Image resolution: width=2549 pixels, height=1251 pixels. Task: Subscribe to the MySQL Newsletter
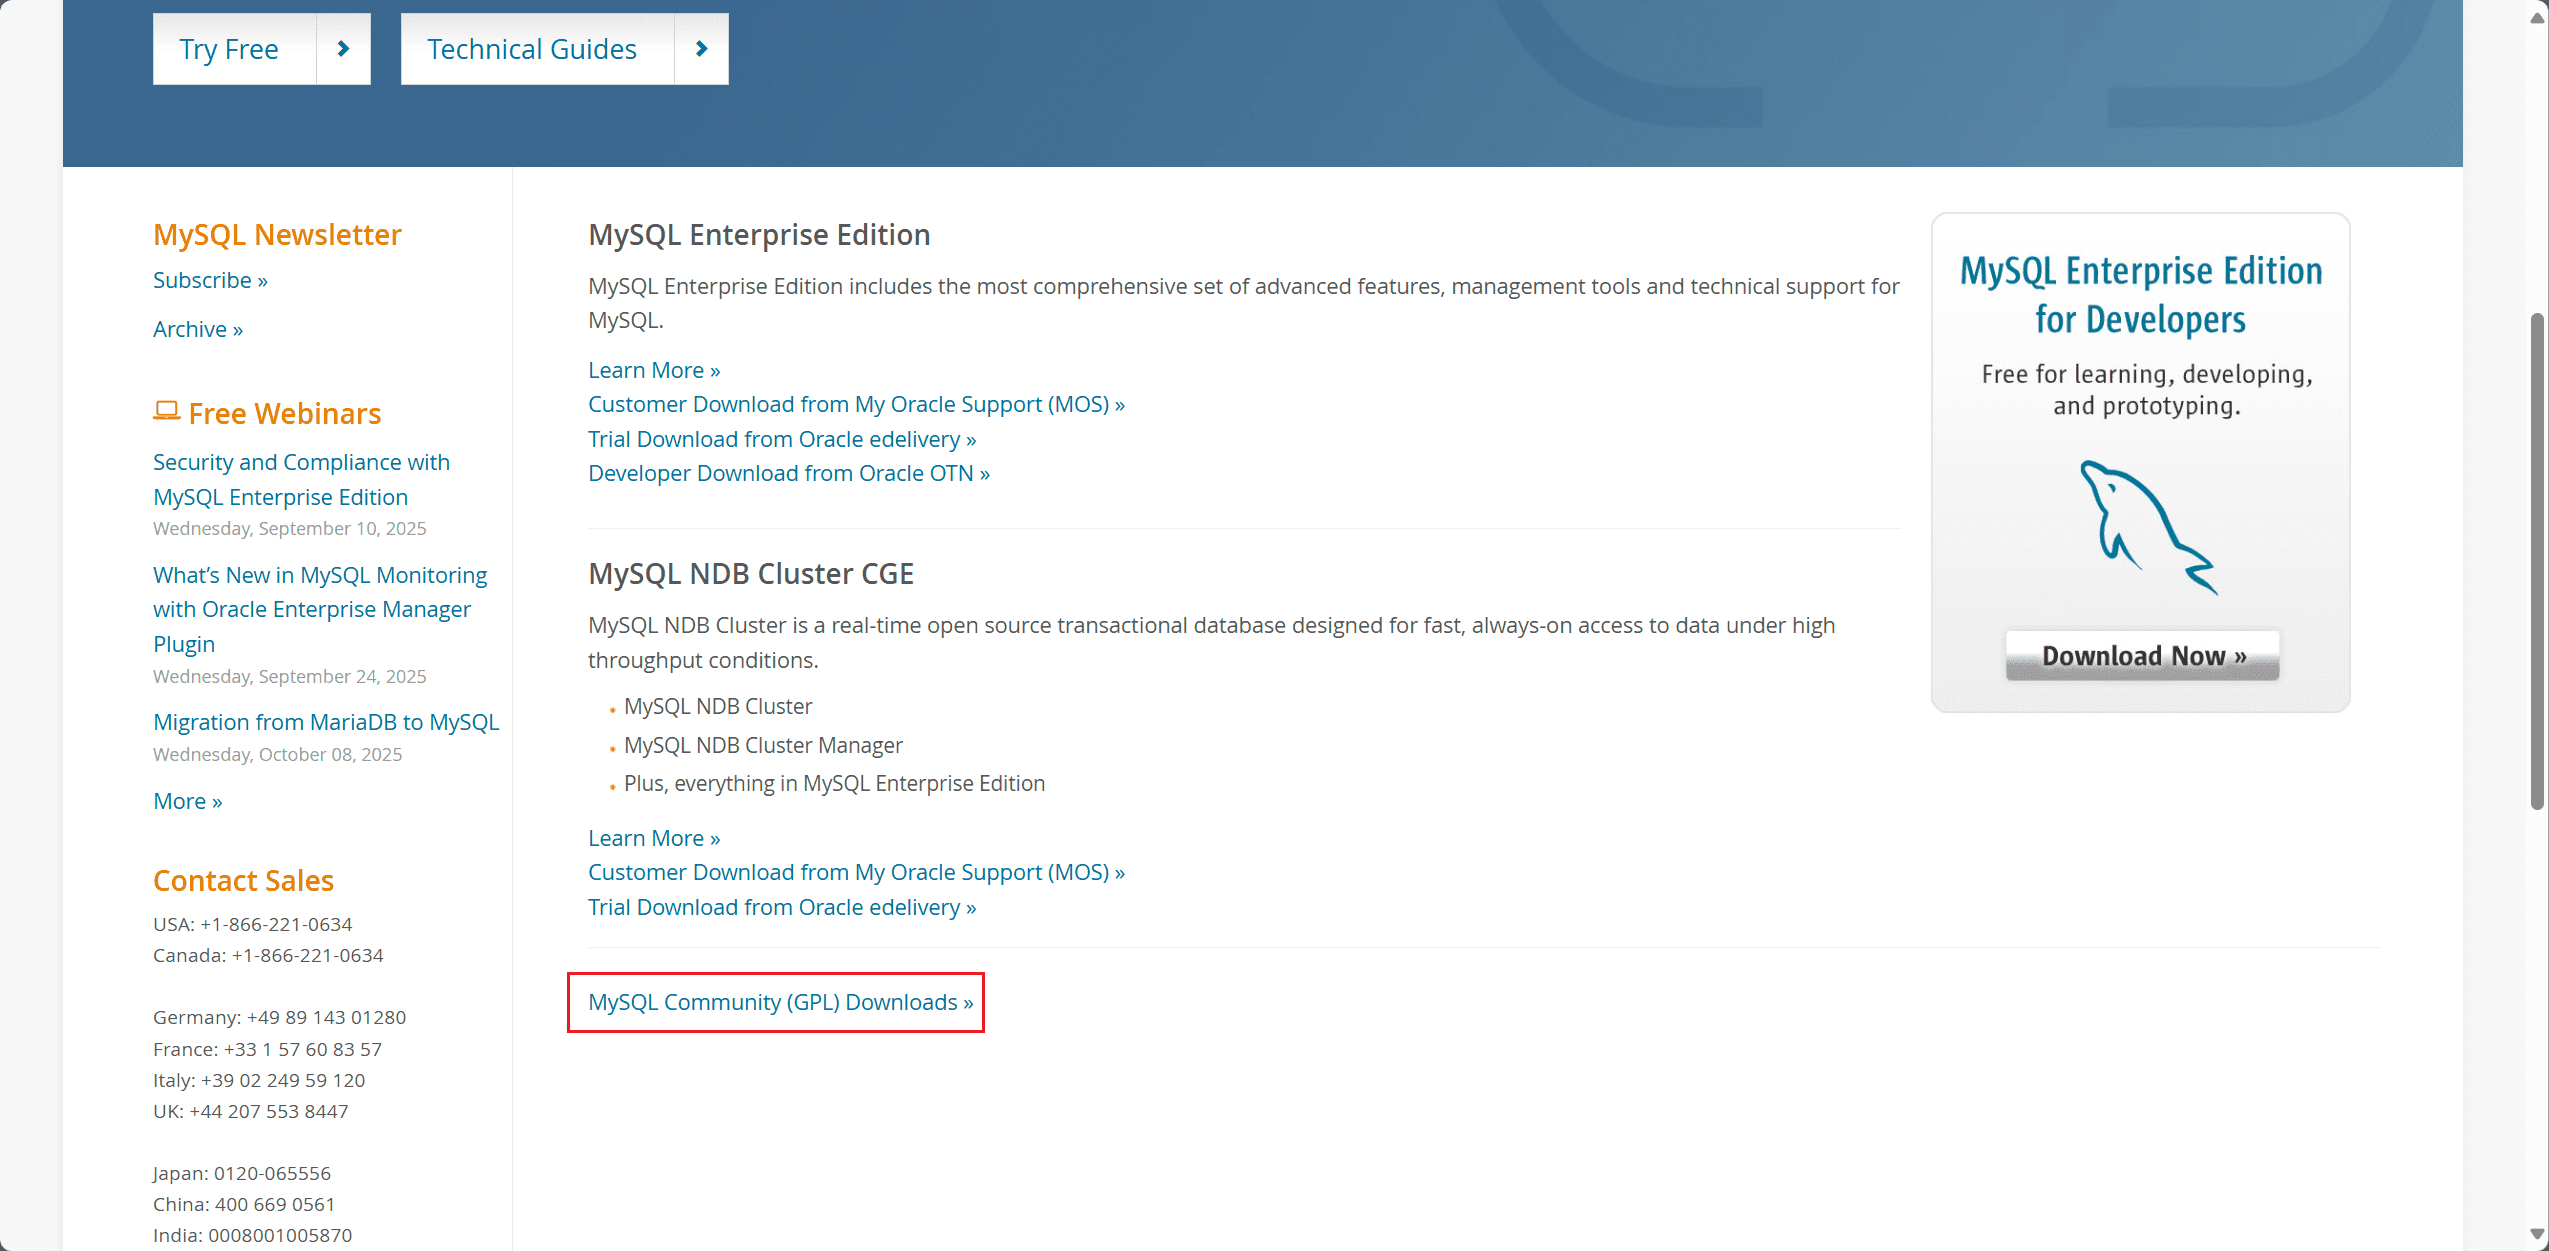coord(210,280)
